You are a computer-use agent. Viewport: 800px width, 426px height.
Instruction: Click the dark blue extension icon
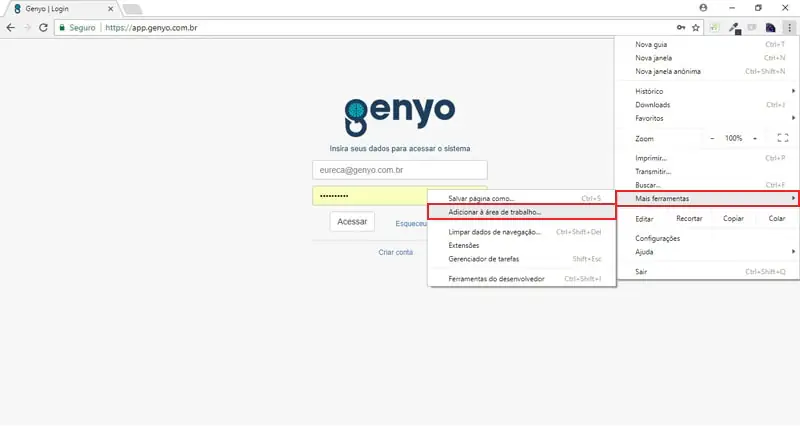(770, 28)
